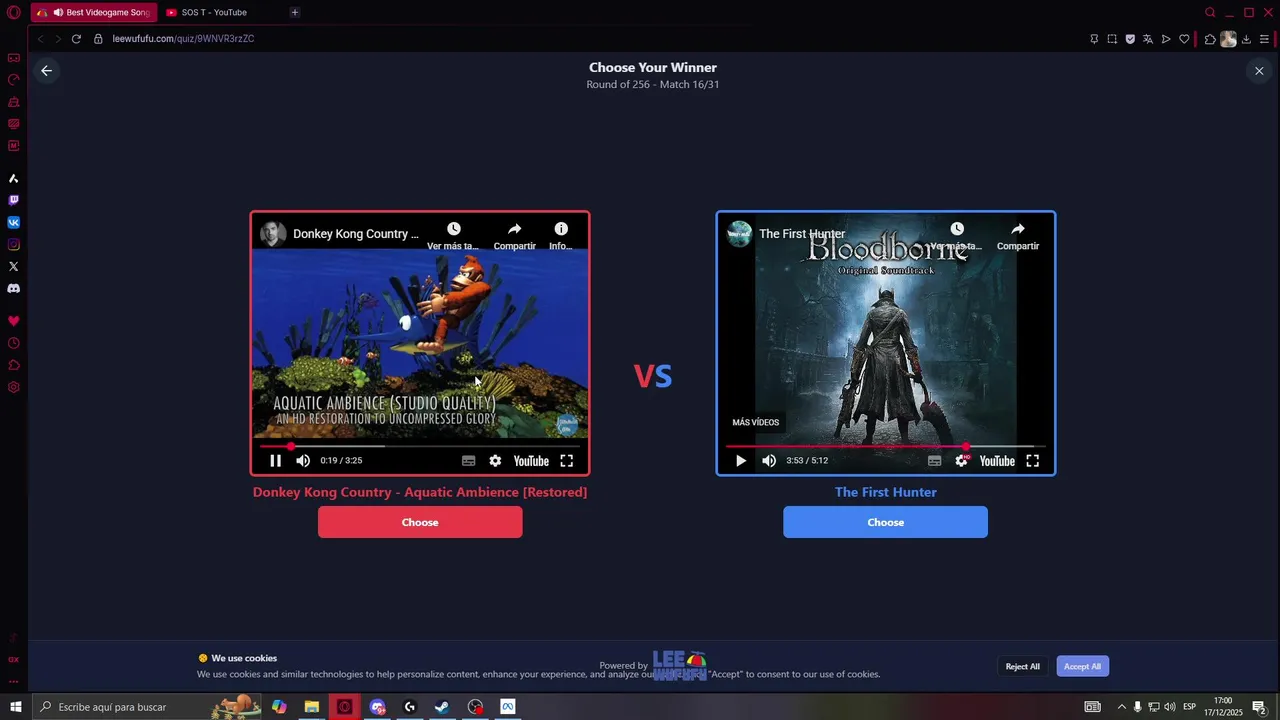Choose Donkey Kong Country Aquatic Ambience
This screenshot has width=1280, height=720.
(420, 522)
